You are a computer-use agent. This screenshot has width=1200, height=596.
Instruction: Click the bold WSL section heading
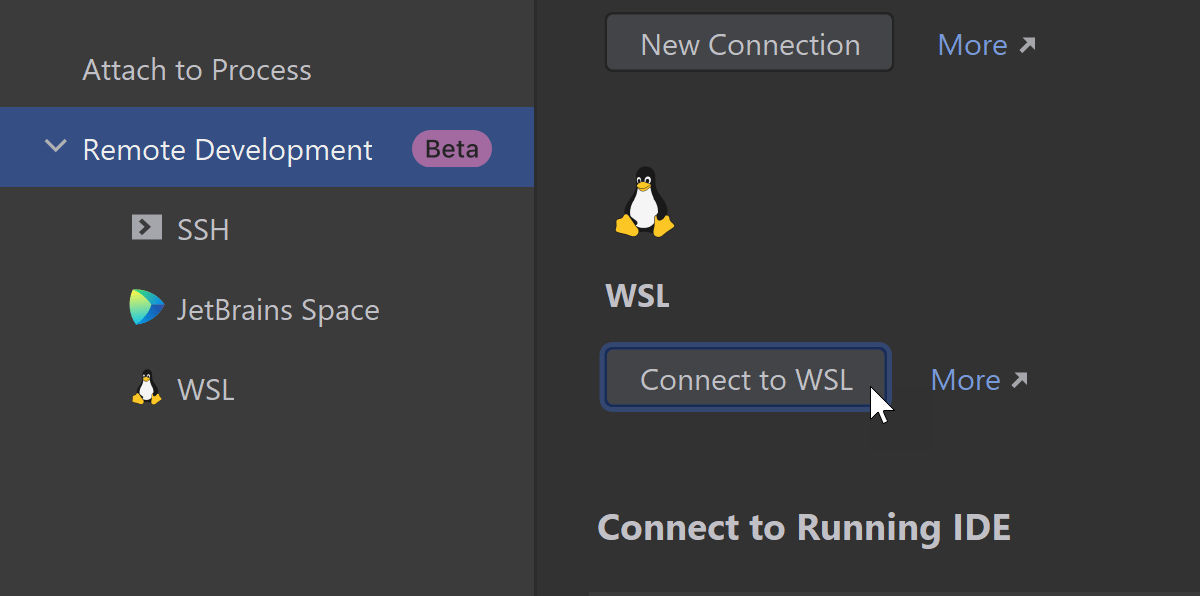pyautogui.click(x=637, y=296)
